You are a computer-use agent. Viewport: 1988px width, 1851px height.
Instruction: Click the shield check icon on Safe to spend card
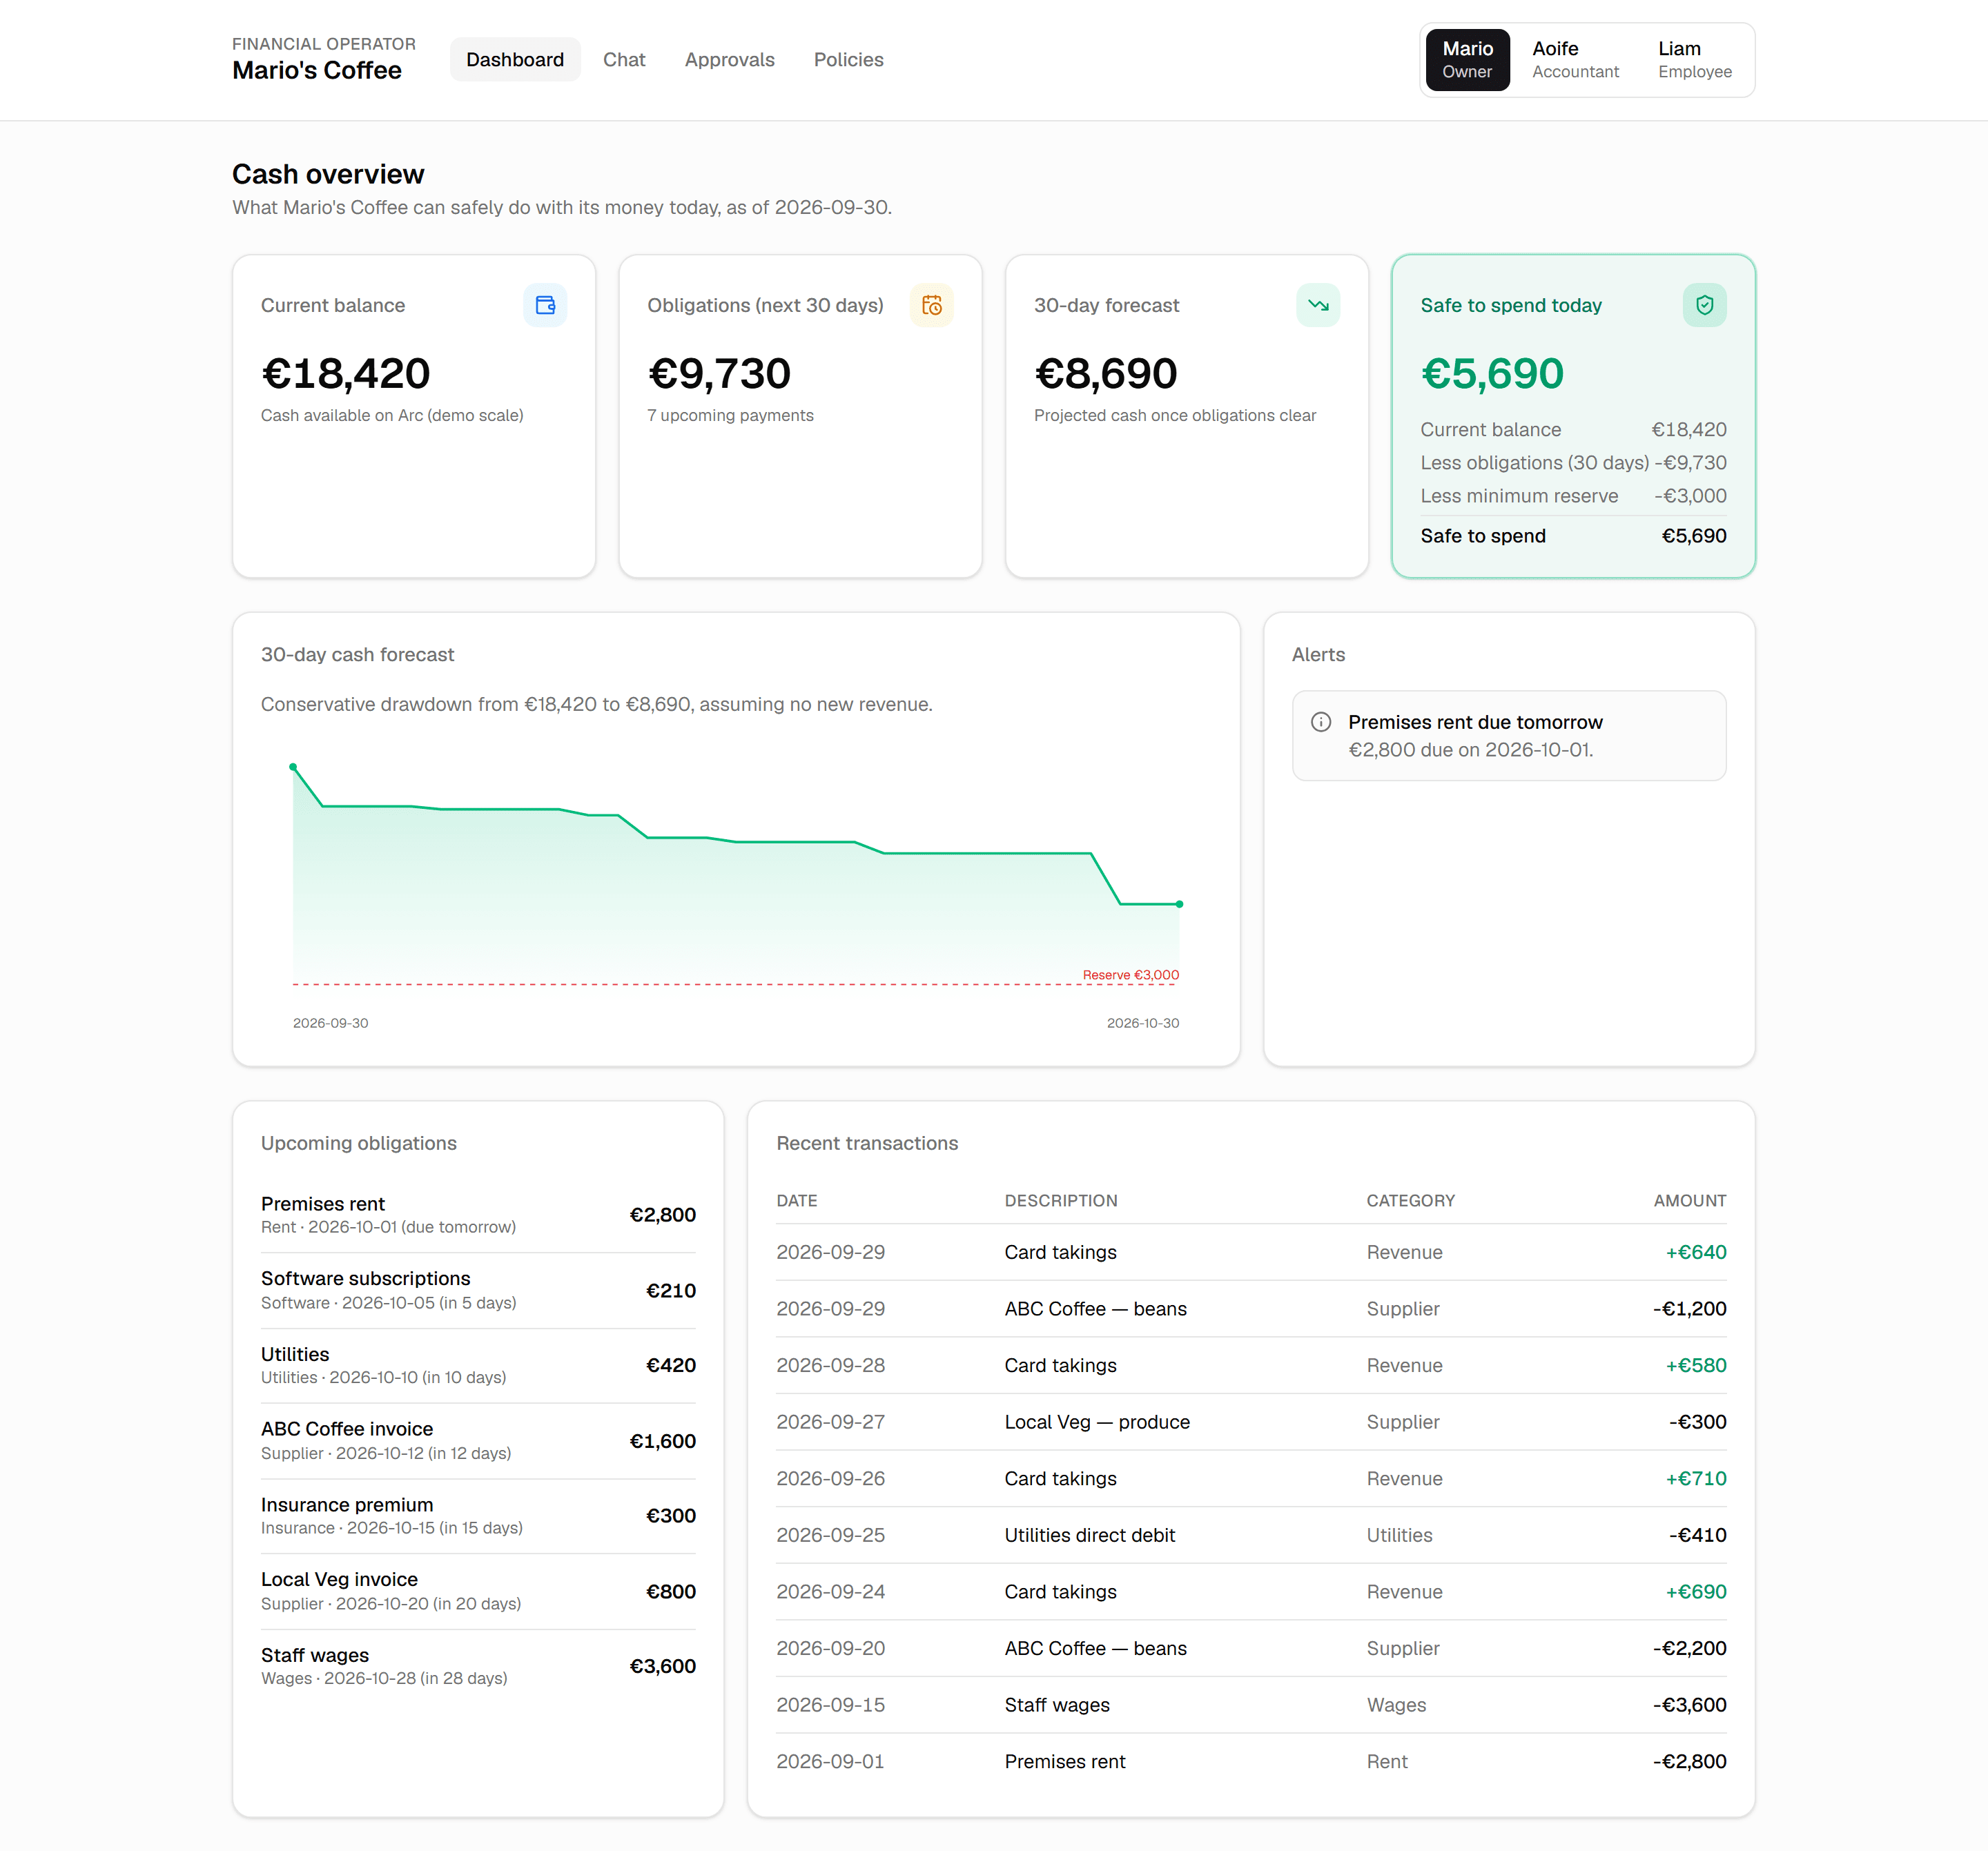tap(1704, 305)
